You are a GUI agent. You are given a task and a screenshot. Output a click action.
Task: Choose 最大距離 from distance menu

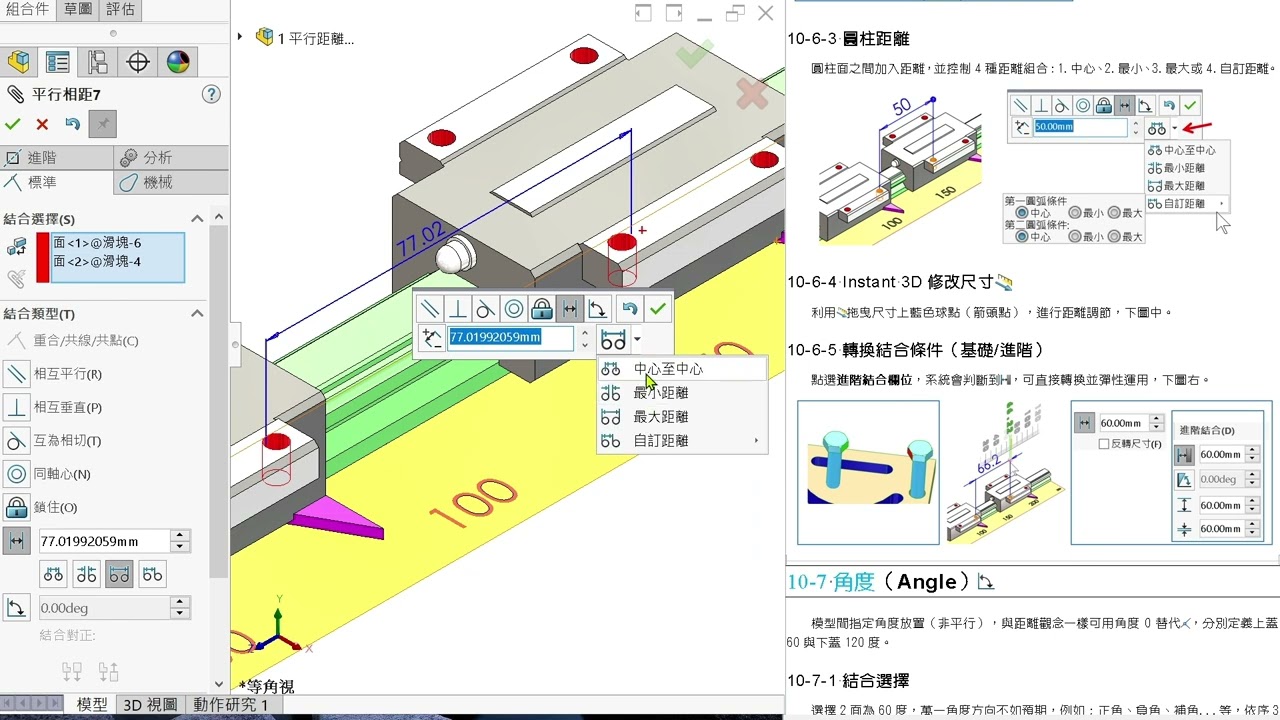(x=682, y=417)
